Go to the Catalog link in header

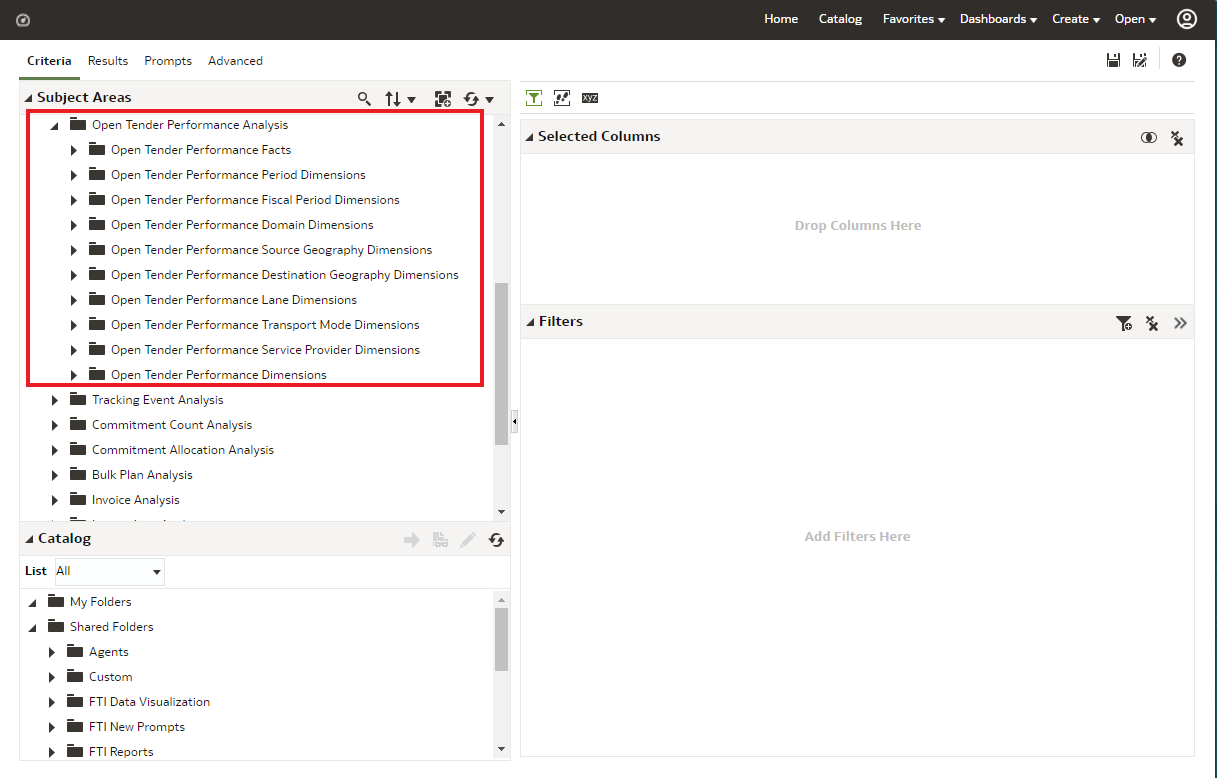point(840,19)
